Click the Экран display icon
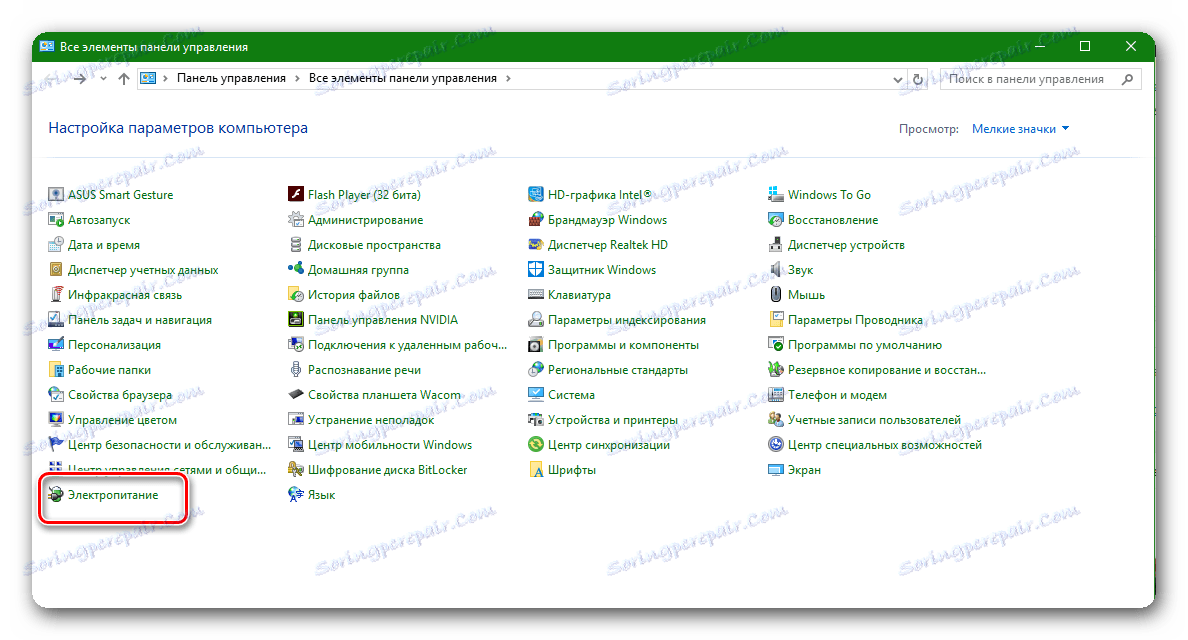1188x640 pixels. tap(776, 470)
